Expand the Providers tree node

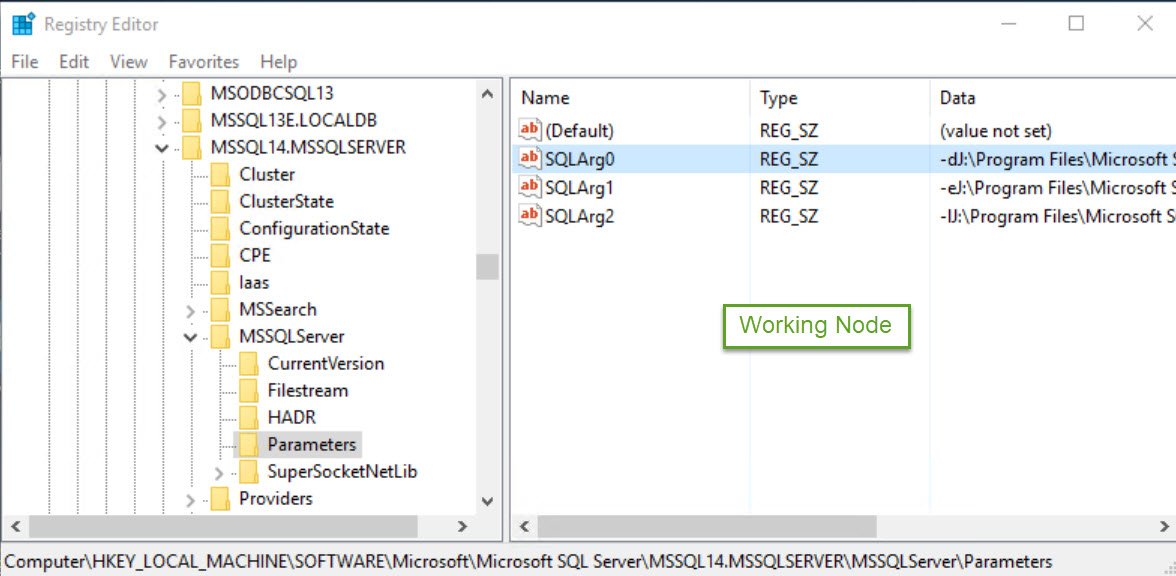(190, 500)
